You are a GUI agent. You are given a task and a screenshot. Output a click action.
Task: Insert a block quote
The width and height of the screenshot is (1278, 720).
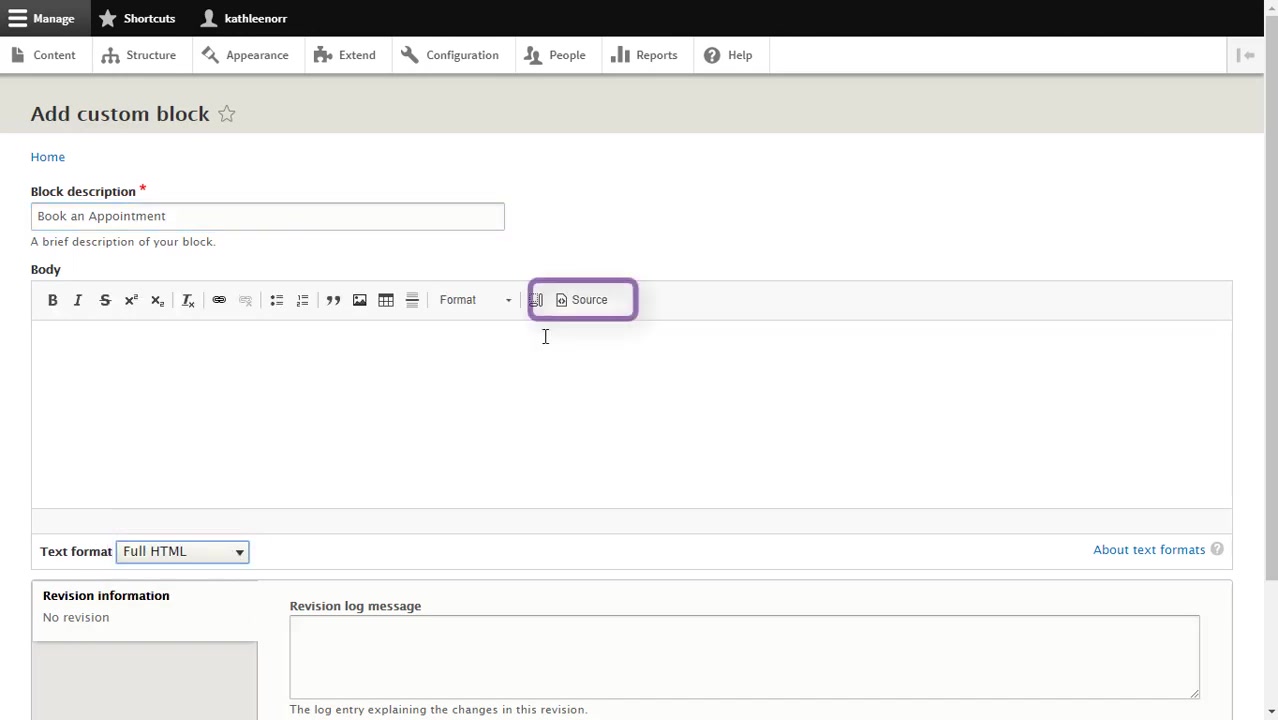(333, 300)
